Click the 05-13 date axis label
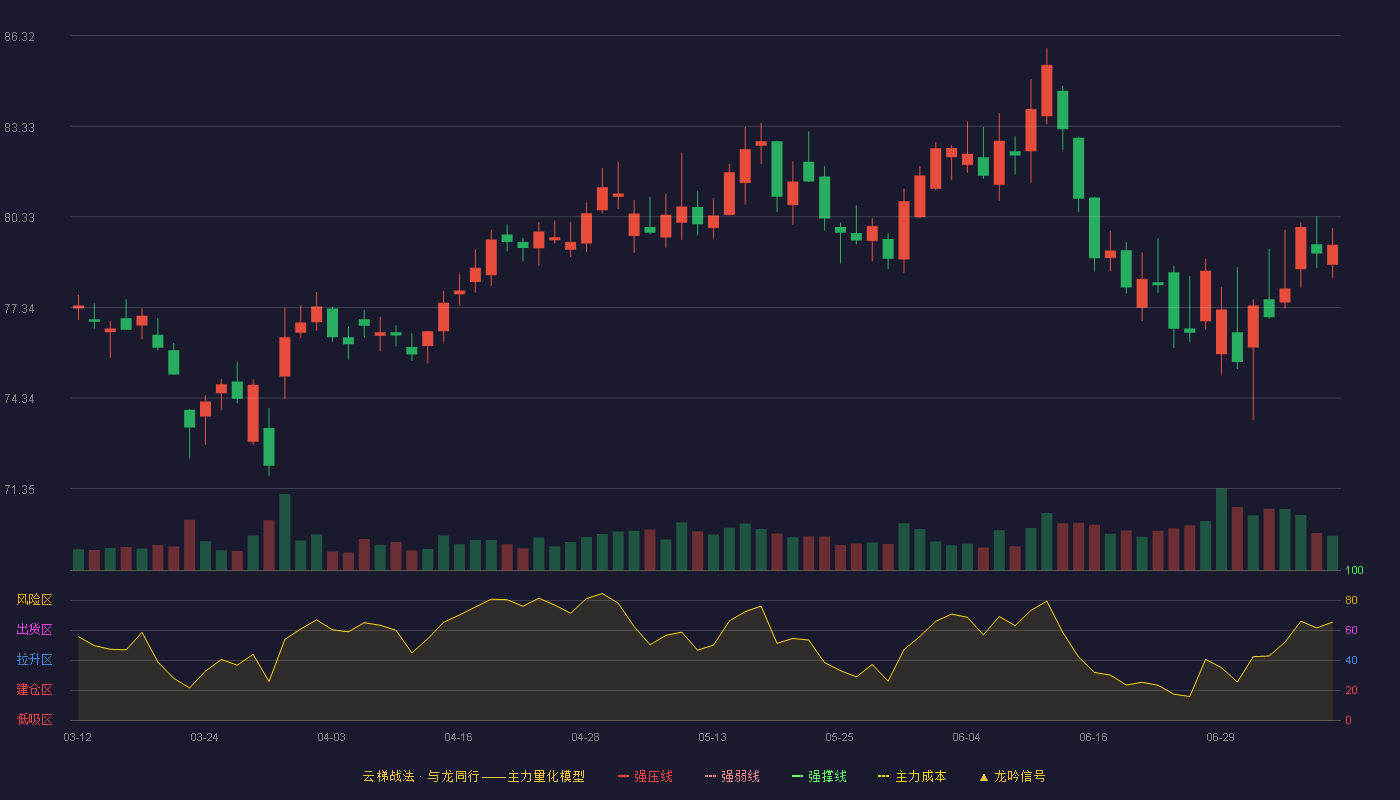Viewport: 1400px width, 800px height. [x=712, y=737]
